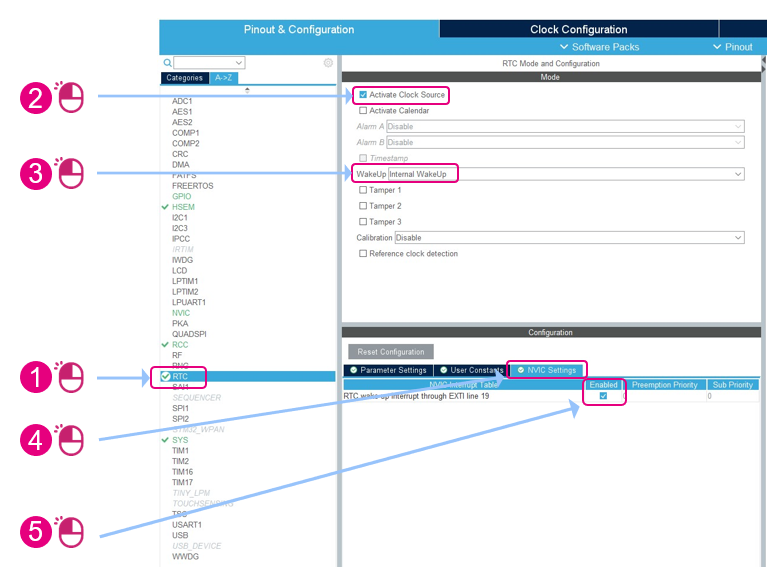Screen dimensions: 775x576
Task: Select RF in the peripheral list
Action: click(x=177, y=355)
